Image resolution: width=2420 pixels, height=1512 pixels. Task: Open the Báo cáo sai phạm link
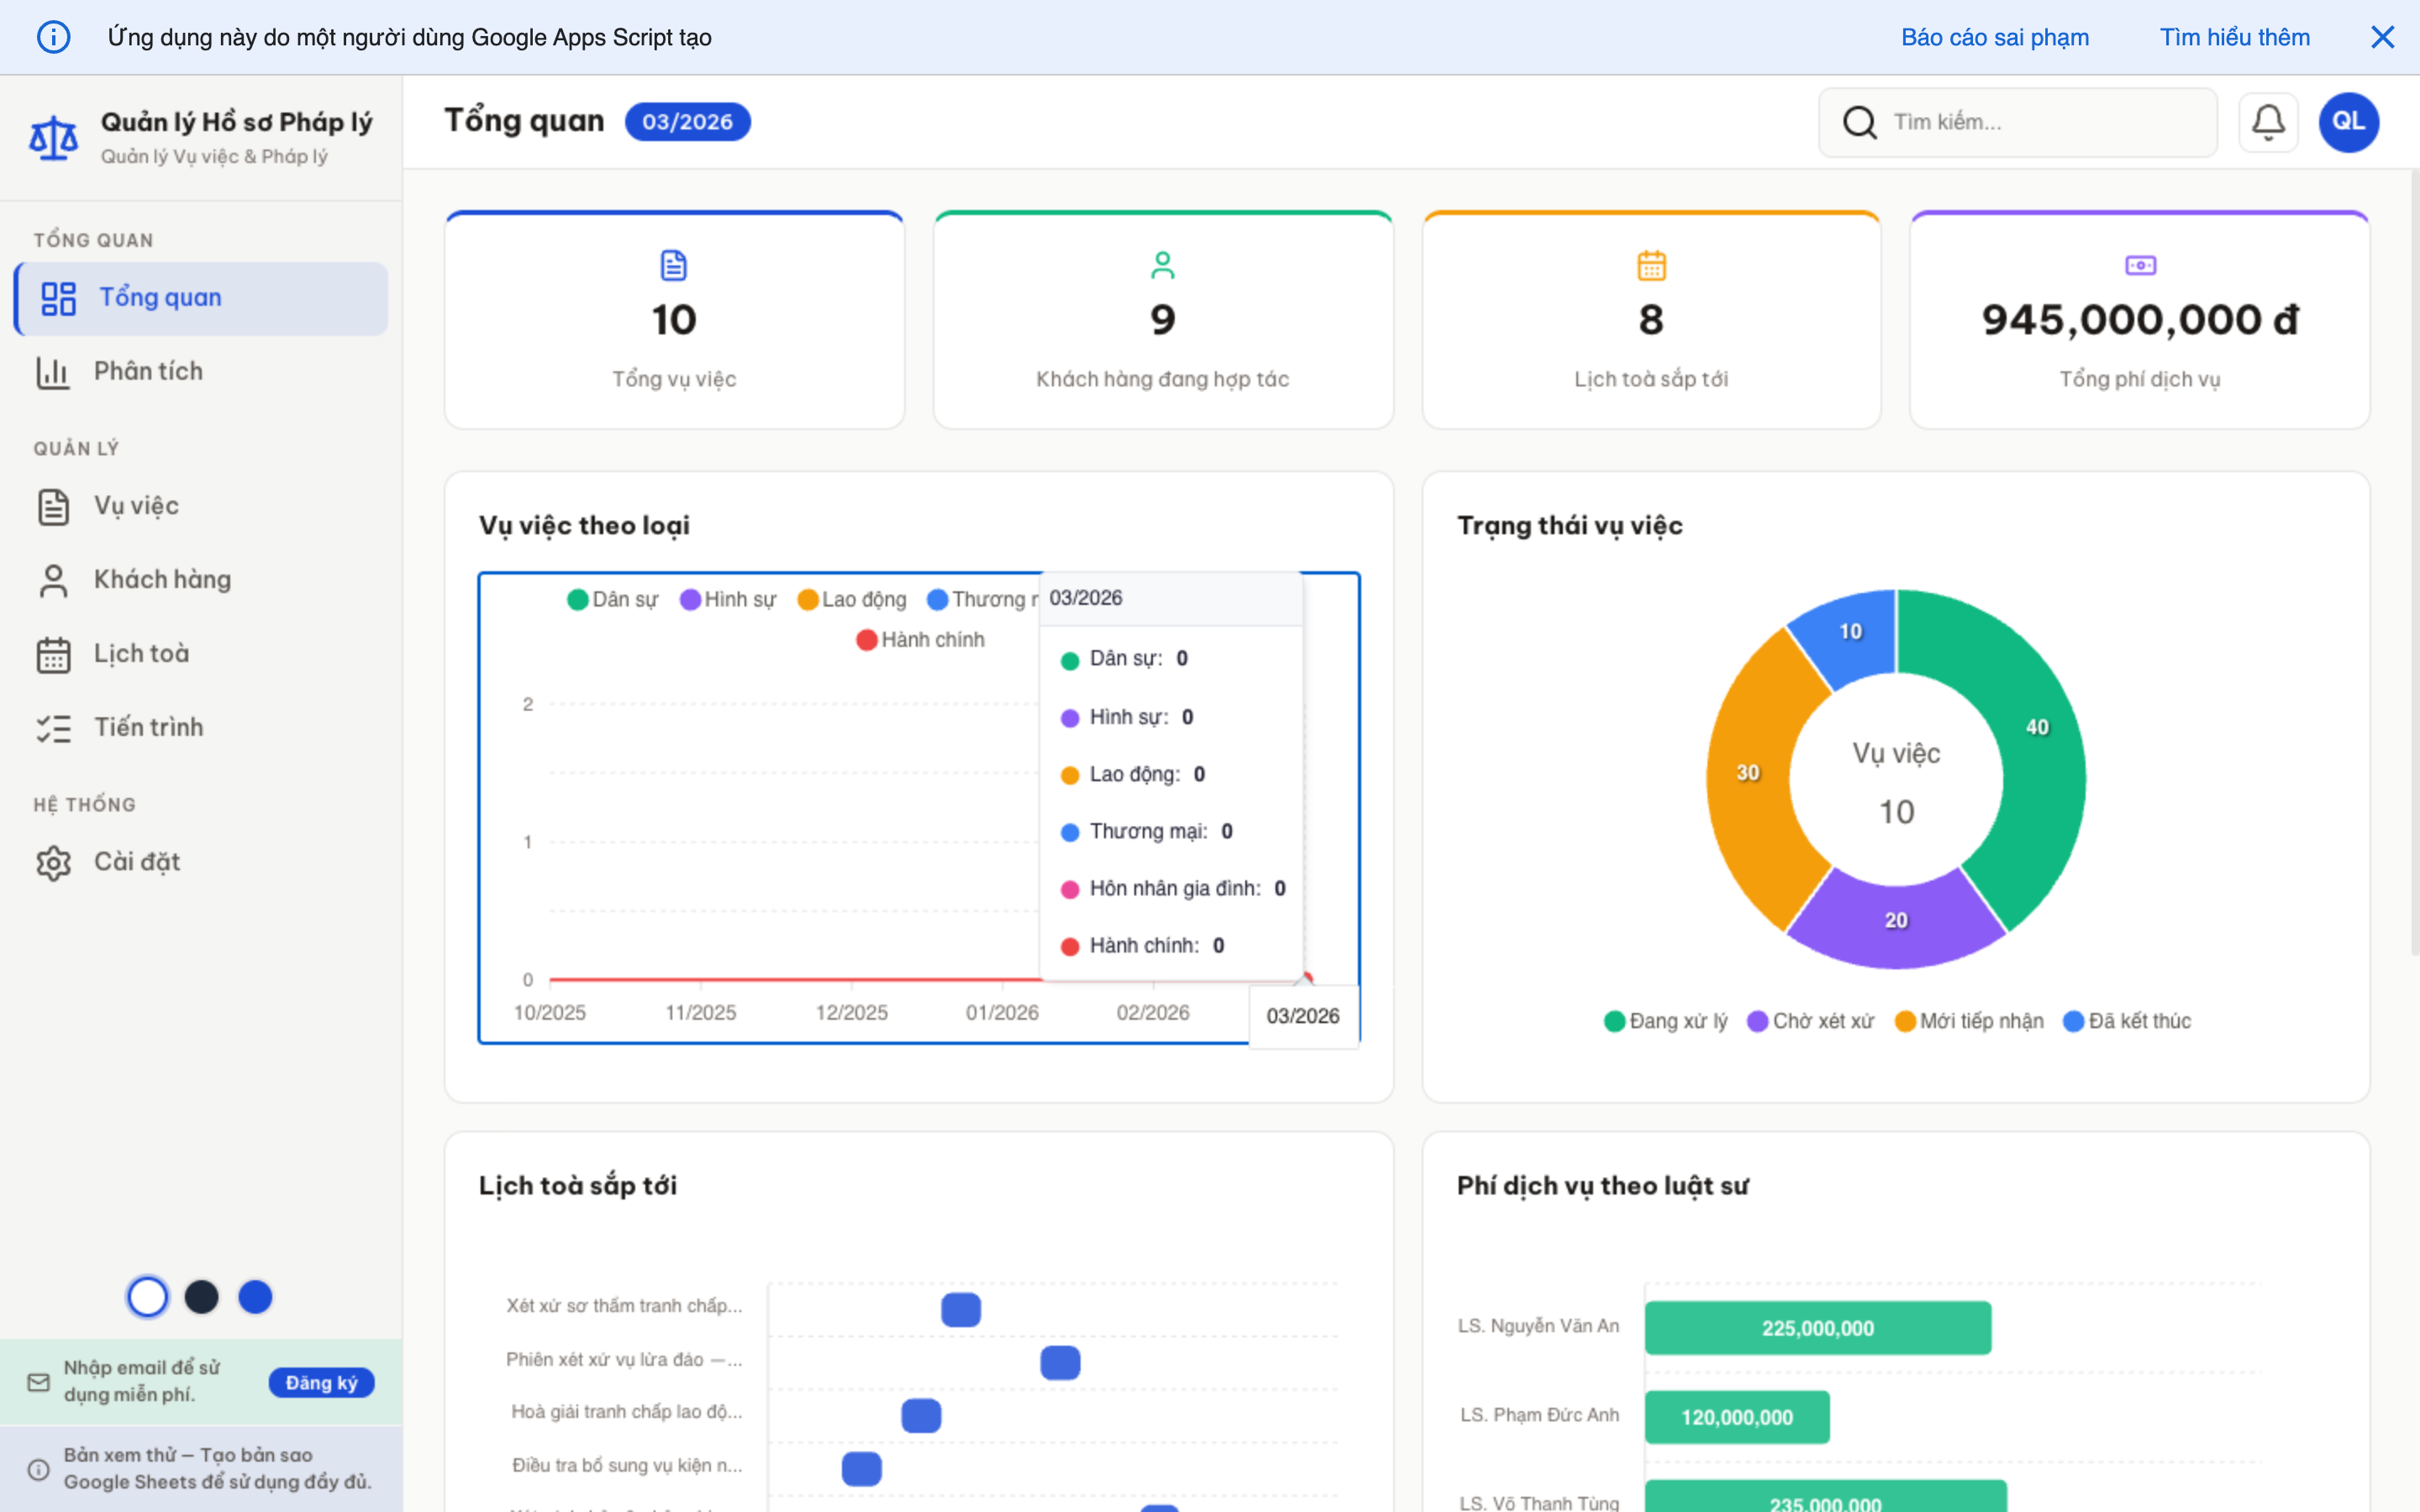tap(1994, 37)
